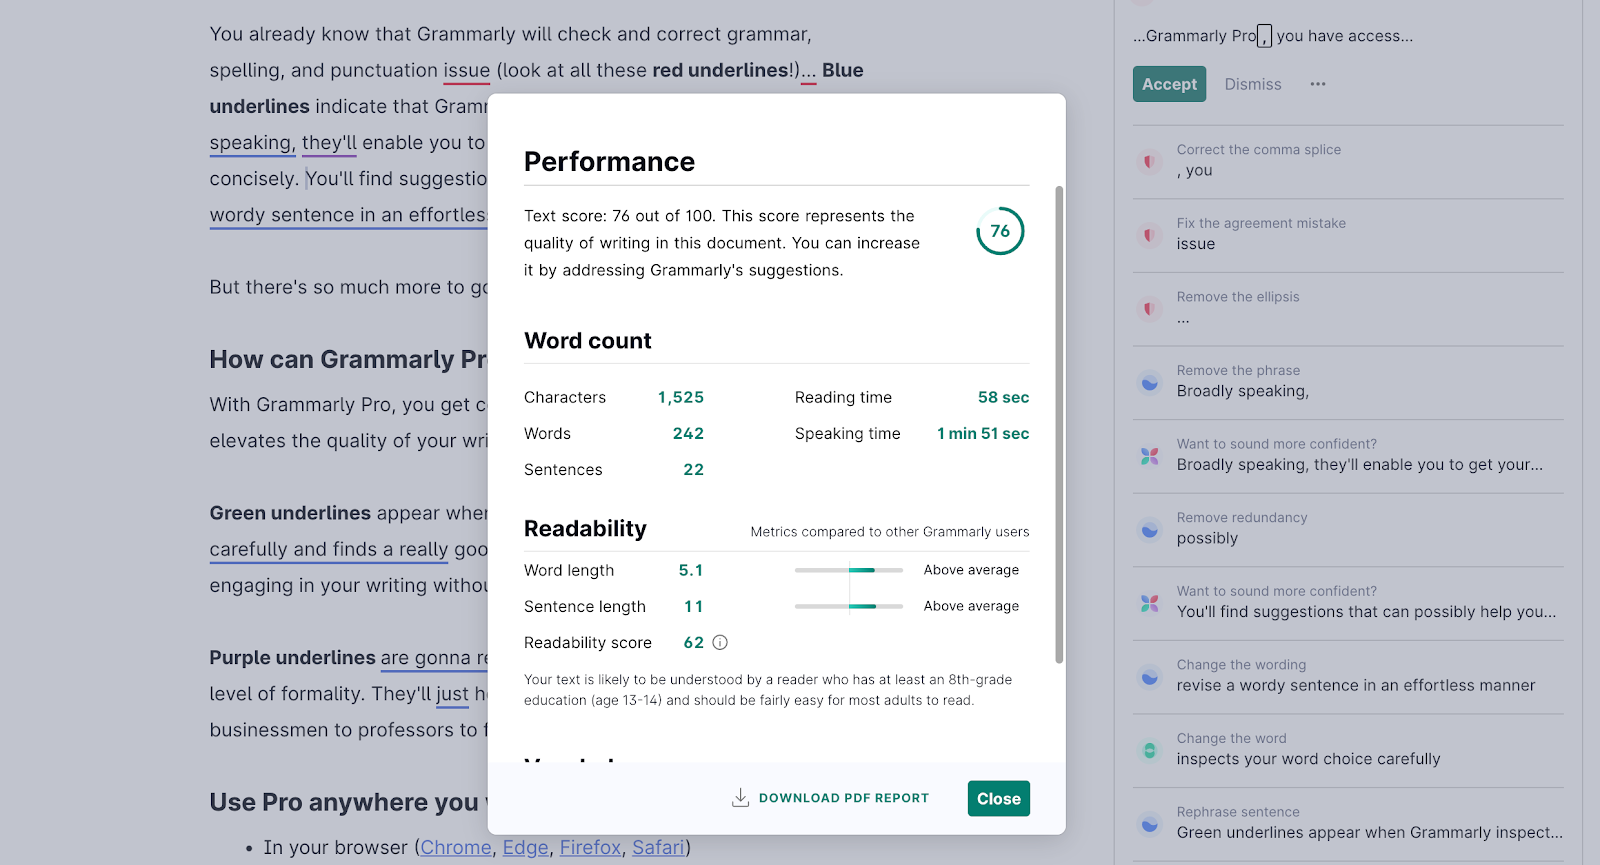Open the Rephrase sentence suggestion

pyautogui.click(x=1348, y=824)
